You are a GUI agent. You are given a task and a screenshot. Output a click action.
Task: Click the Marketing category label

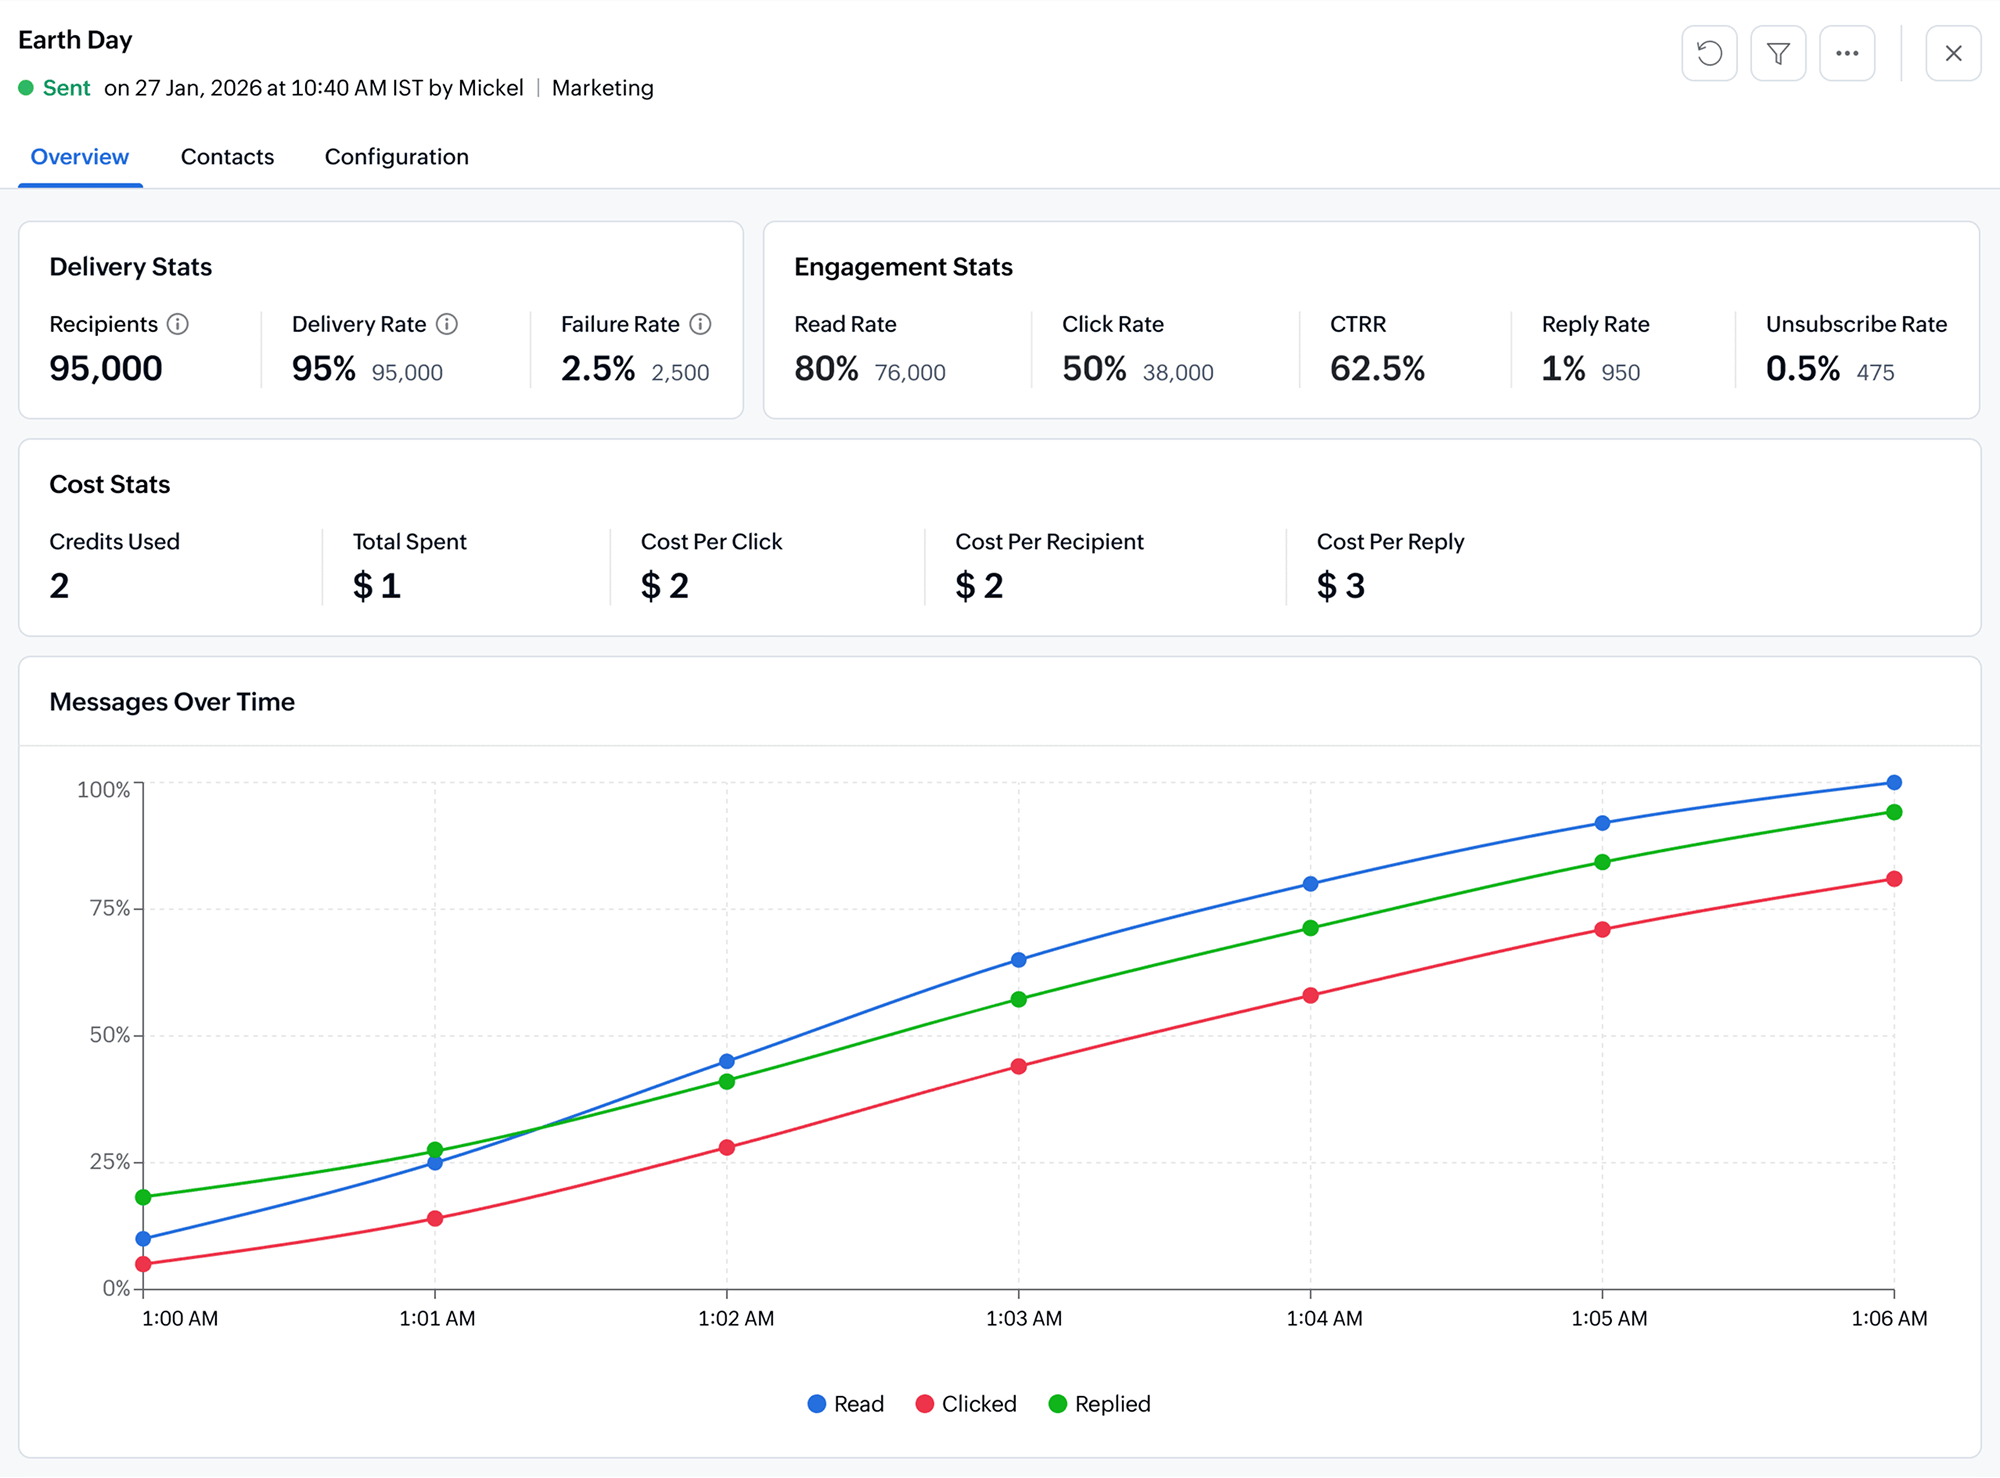click(603, 88)
